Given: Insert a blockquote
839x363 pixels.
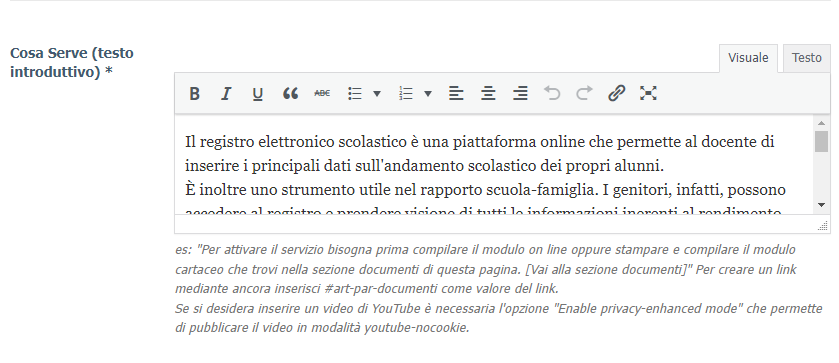Looking at the screenshot, I should tap(290, 94).
